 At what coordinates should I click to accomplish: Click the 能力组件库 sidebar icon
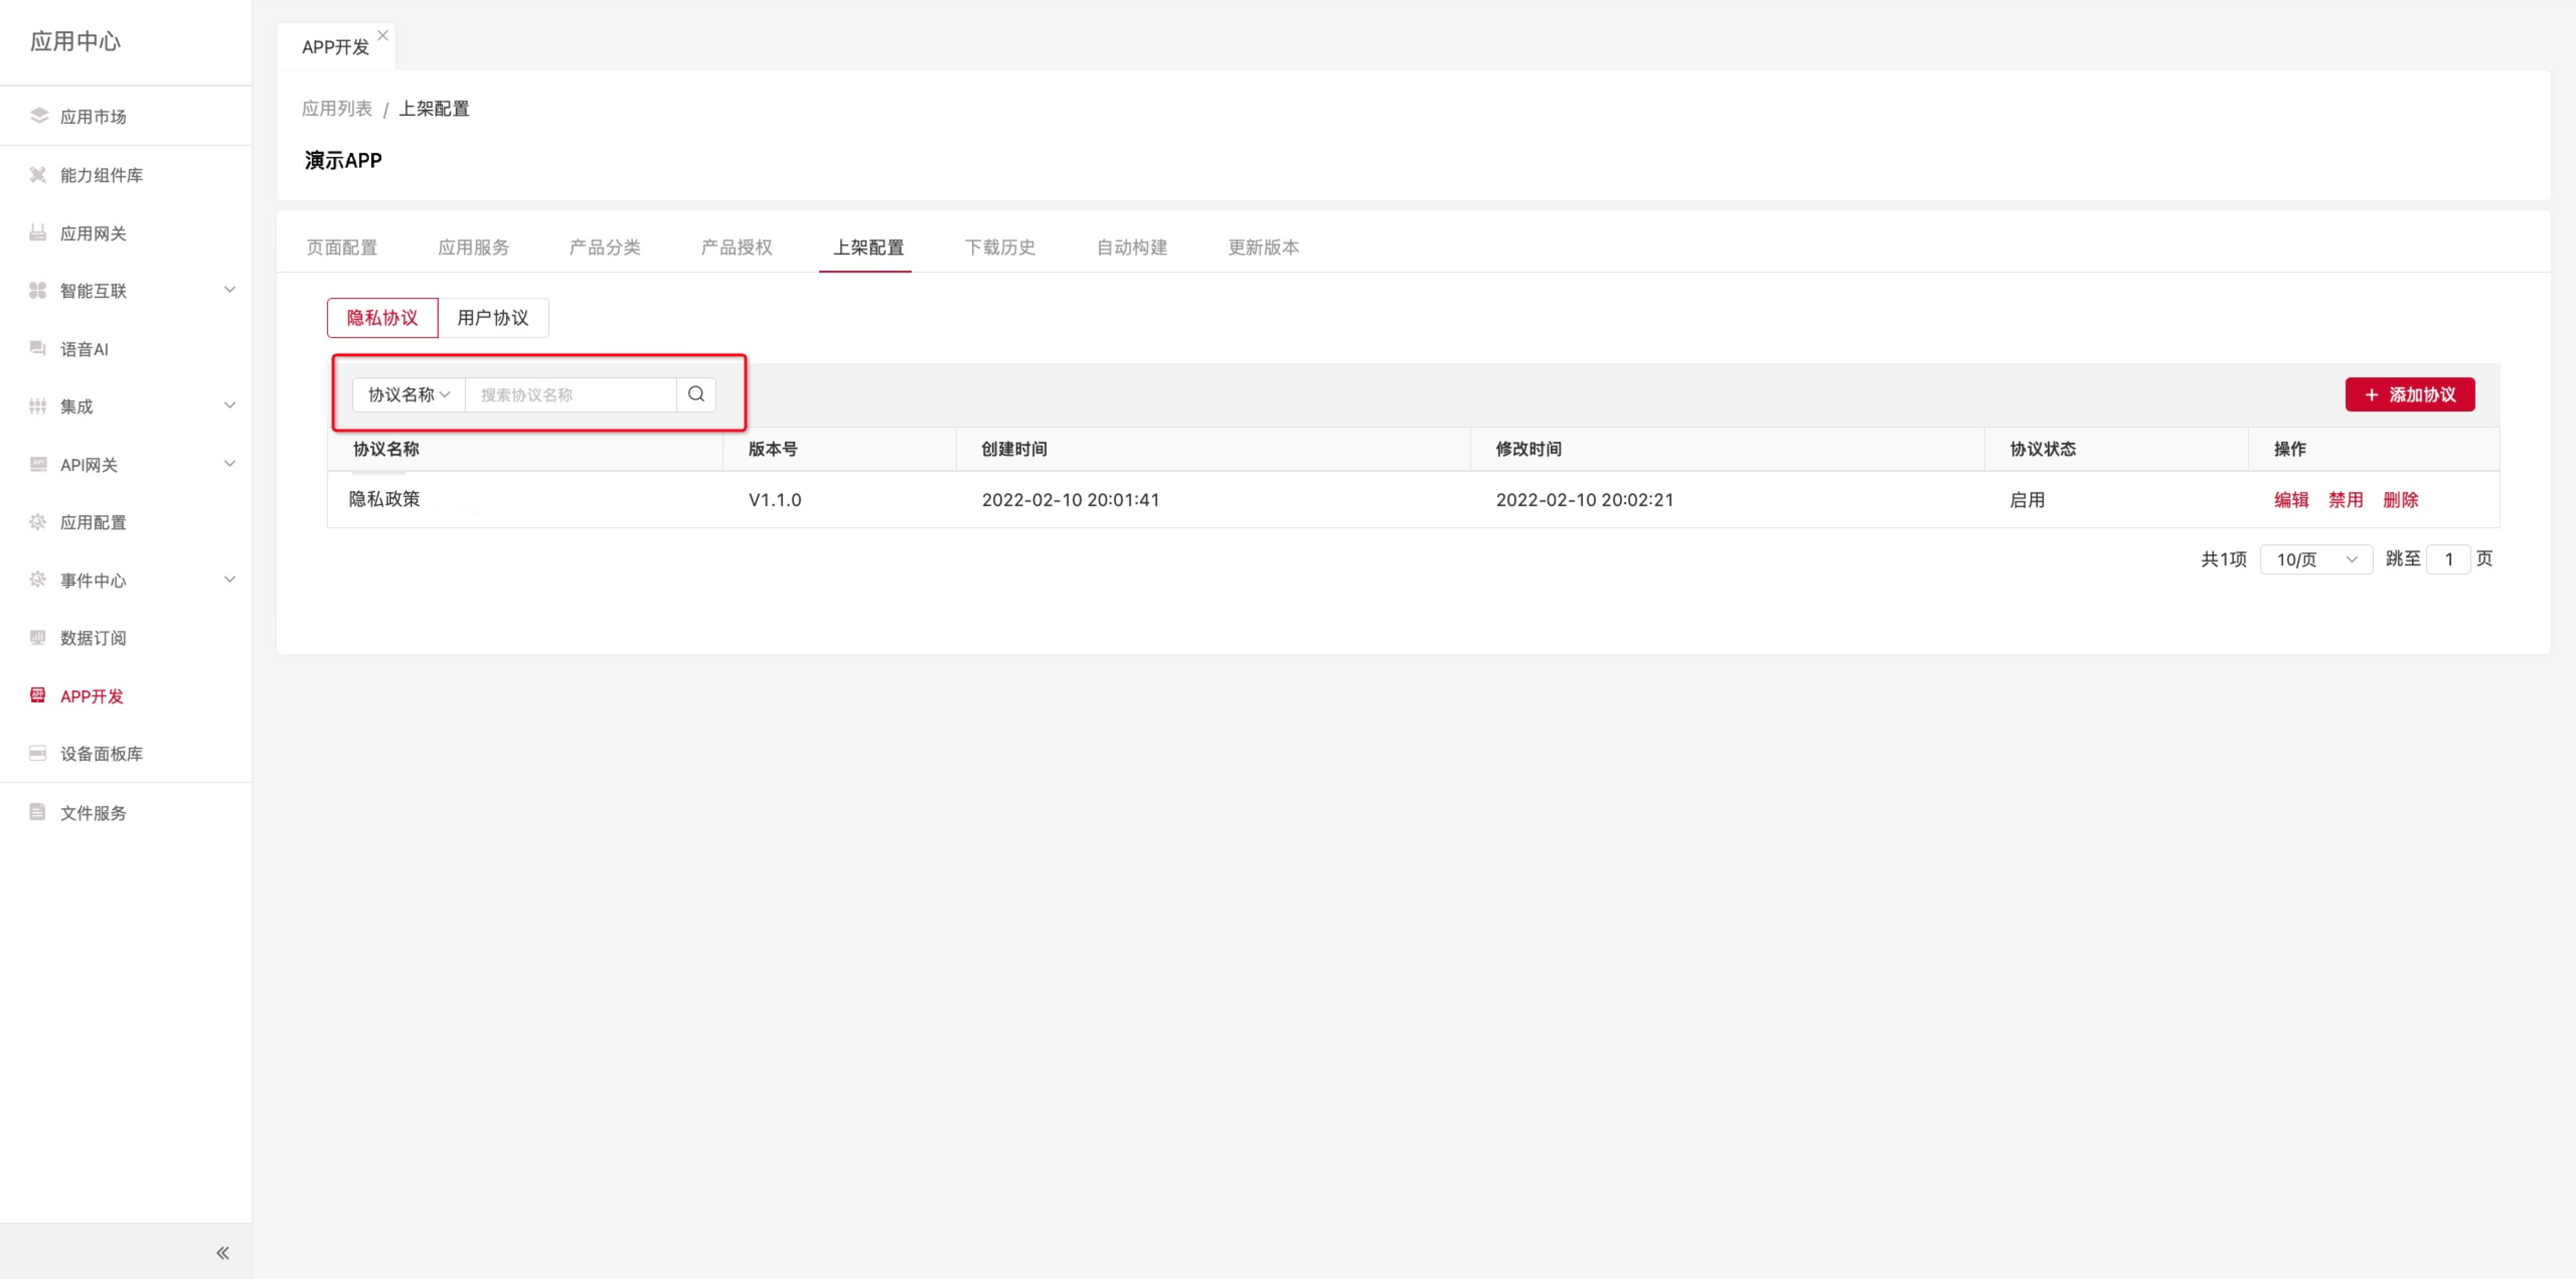(x=39, y=175)
